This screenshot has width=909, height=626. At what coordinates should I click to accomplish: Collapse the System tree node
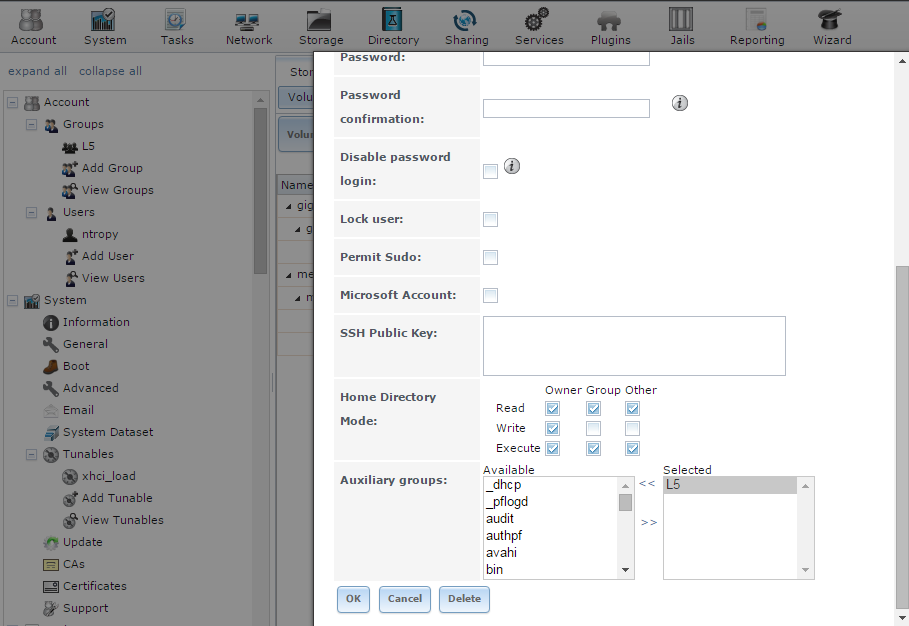tap(12, 301)
